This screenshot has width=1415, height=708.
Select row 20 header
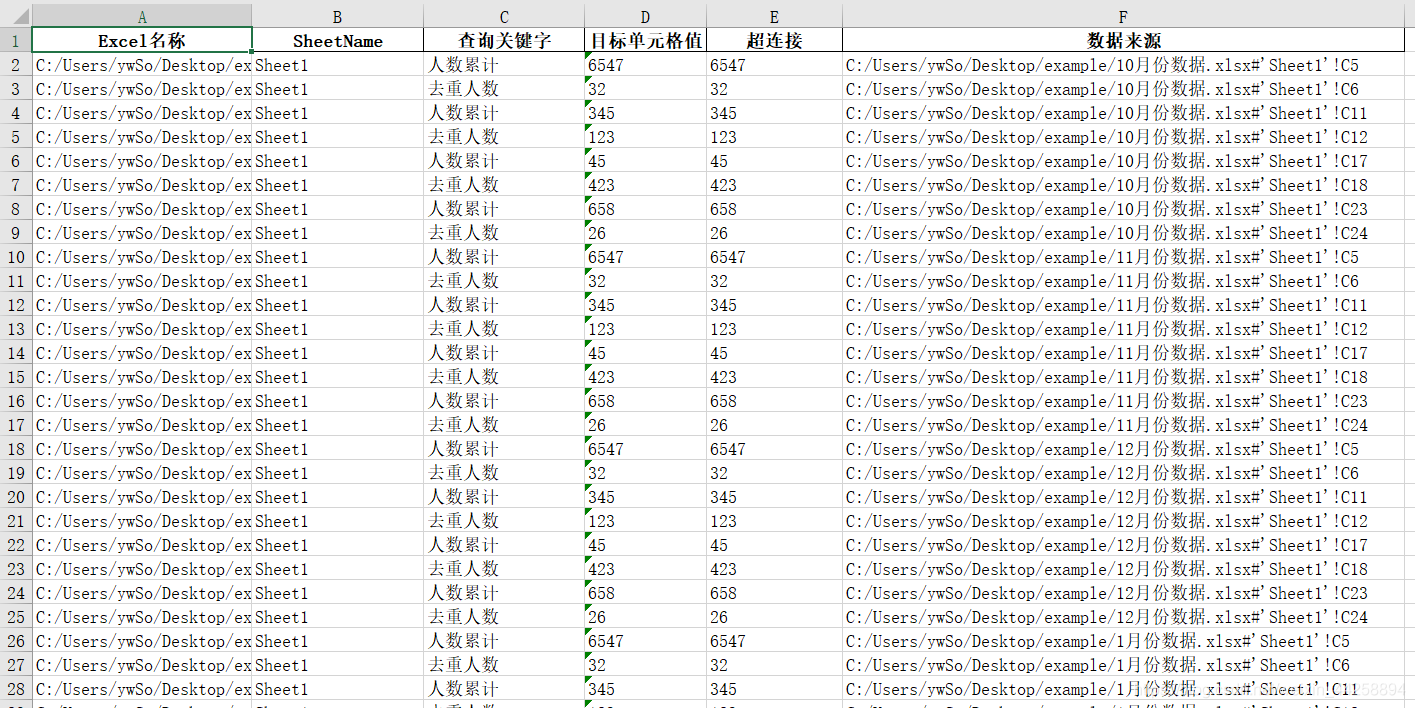(x=16, y=497)
